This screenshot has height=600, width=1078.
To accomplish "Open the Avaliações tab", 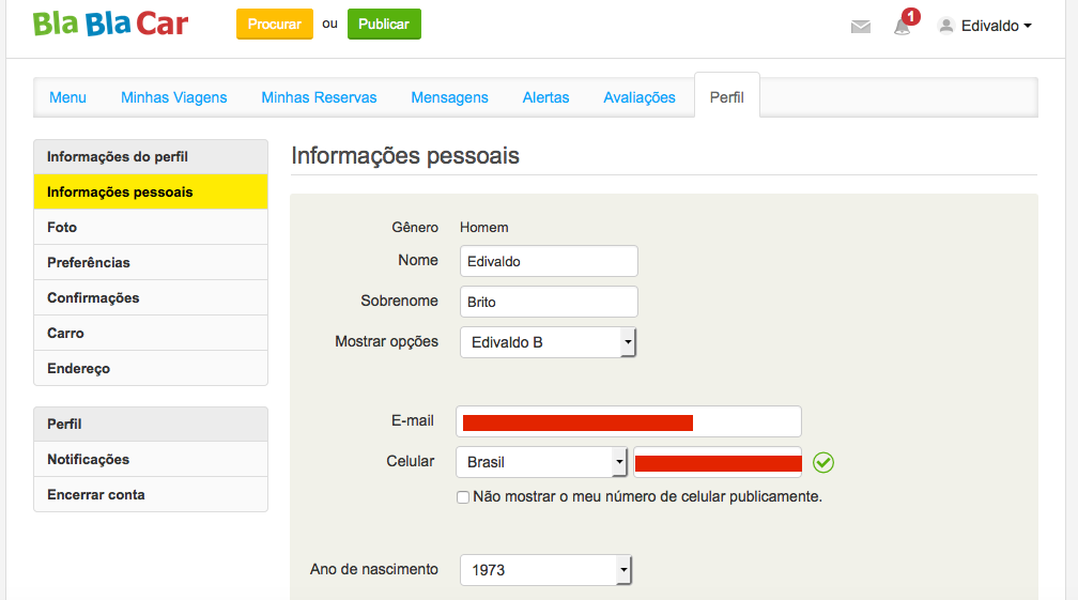I will pos(639,98).
